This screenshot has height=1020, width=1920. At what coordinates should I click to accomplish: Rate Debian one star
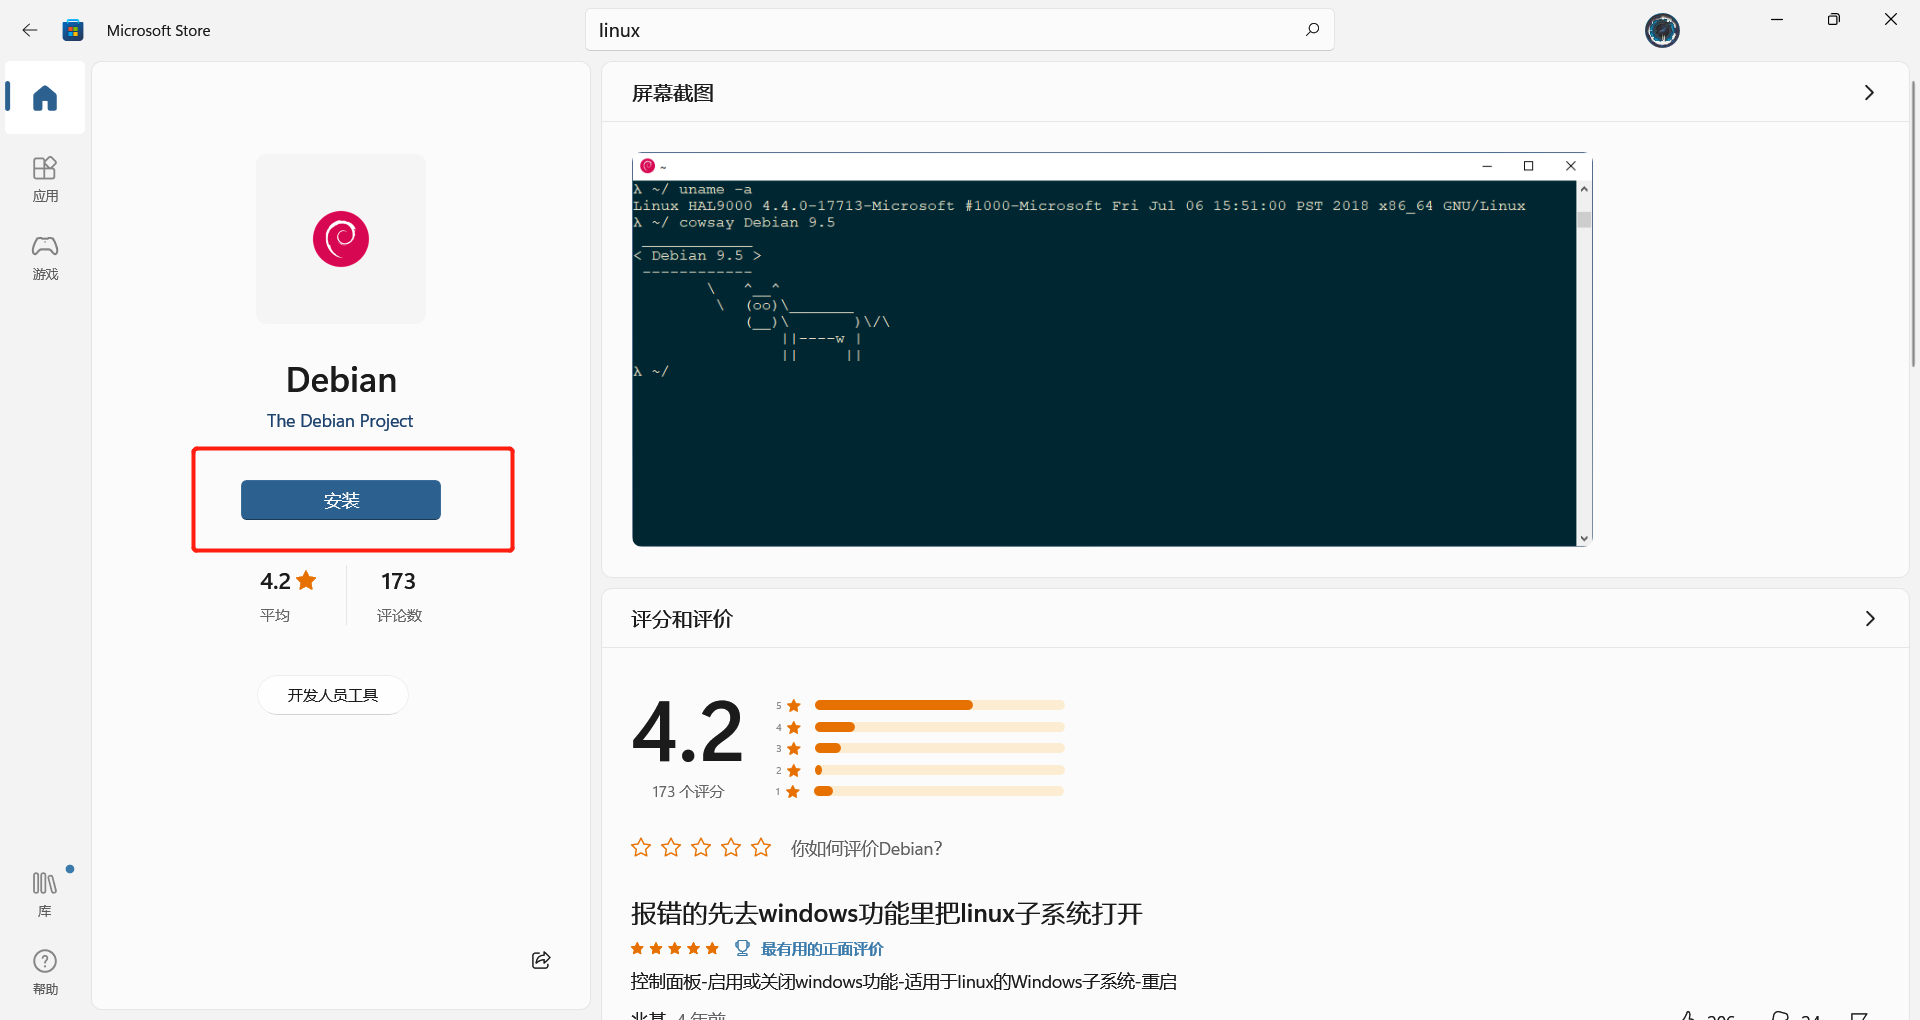click(641, 848)
